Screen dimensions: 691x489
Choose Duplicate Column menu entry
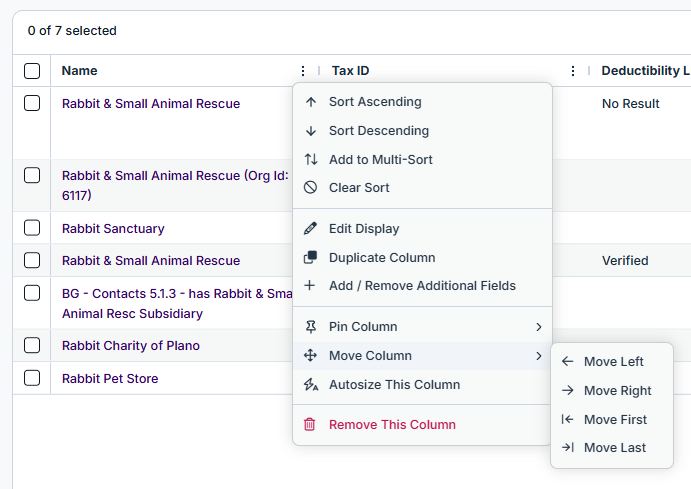pos(422,257)
